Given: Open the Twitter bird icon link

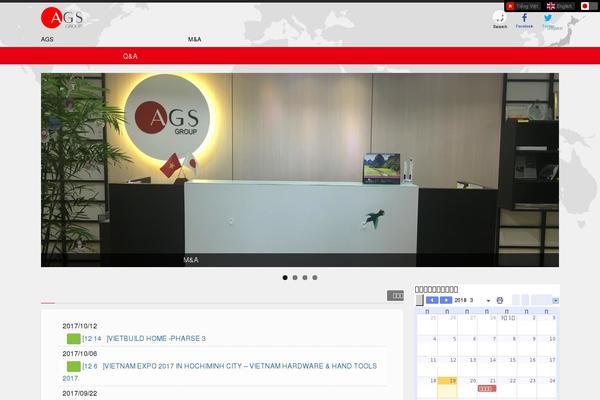Looking at the screenshot, I should (548, 20).
